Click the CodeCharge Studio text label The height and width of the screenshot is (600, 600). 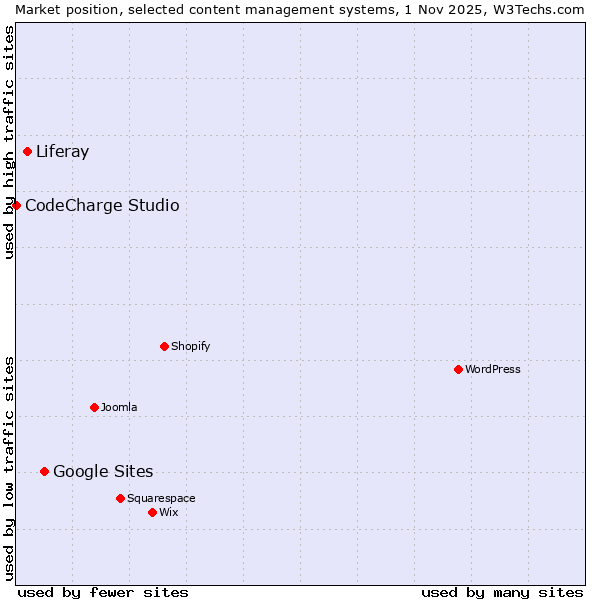tap(102, 206)
